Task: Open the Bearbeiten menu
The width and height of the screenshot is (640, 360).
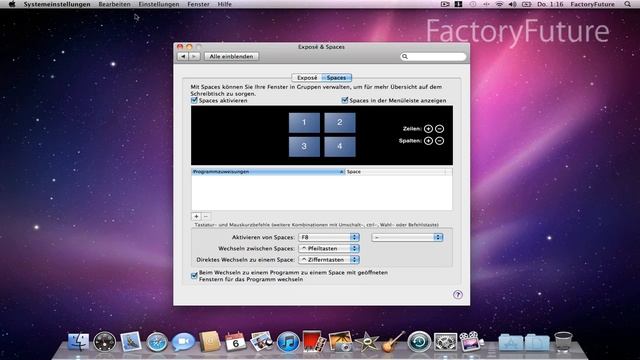Action: coord(115,4)
